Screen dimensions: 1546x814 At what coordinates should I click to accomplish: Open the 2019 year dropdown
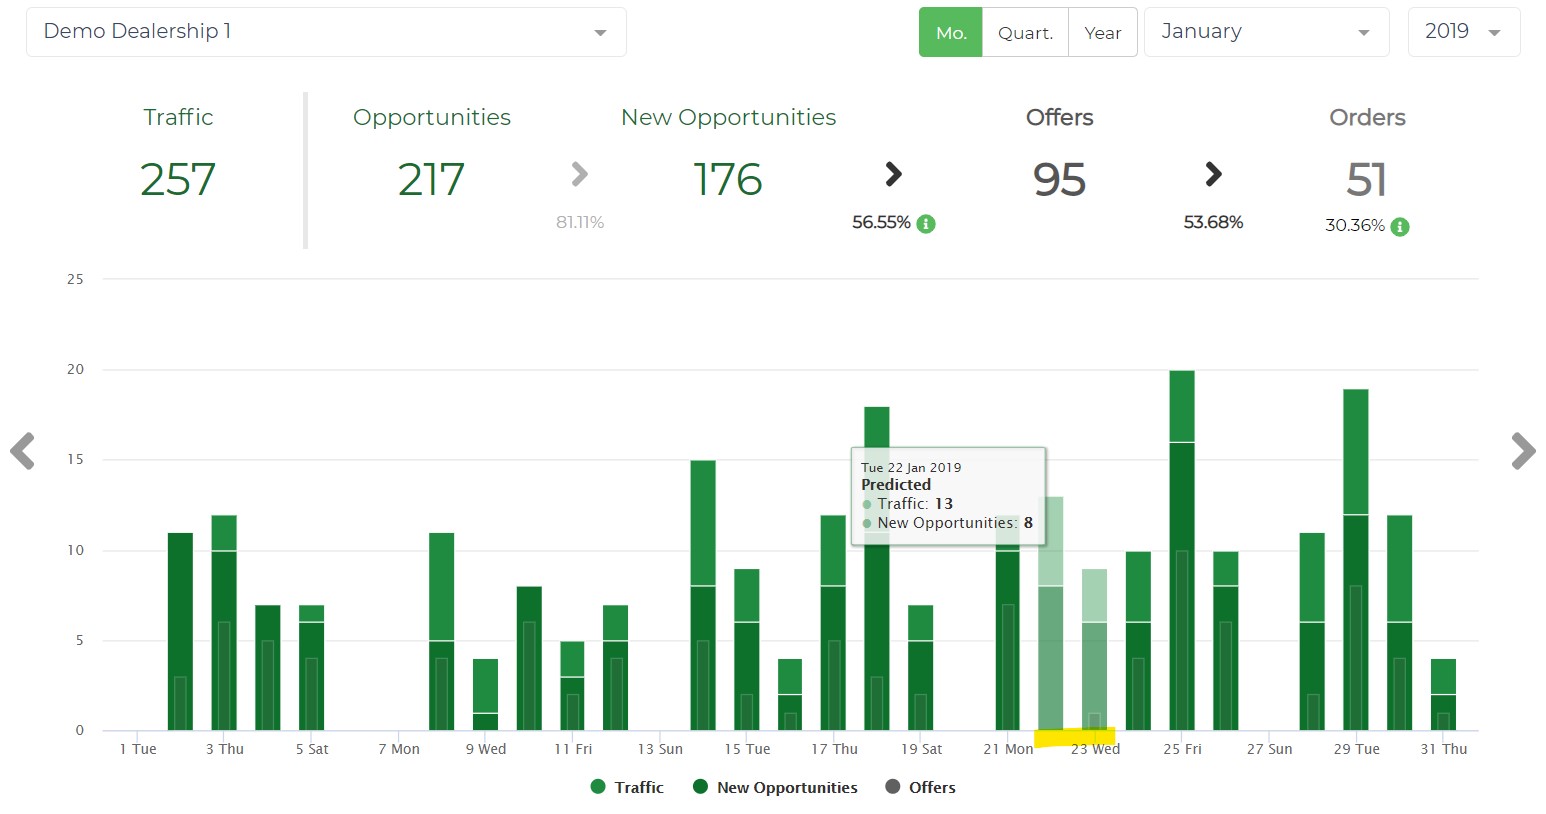(x=1463, y=32)
